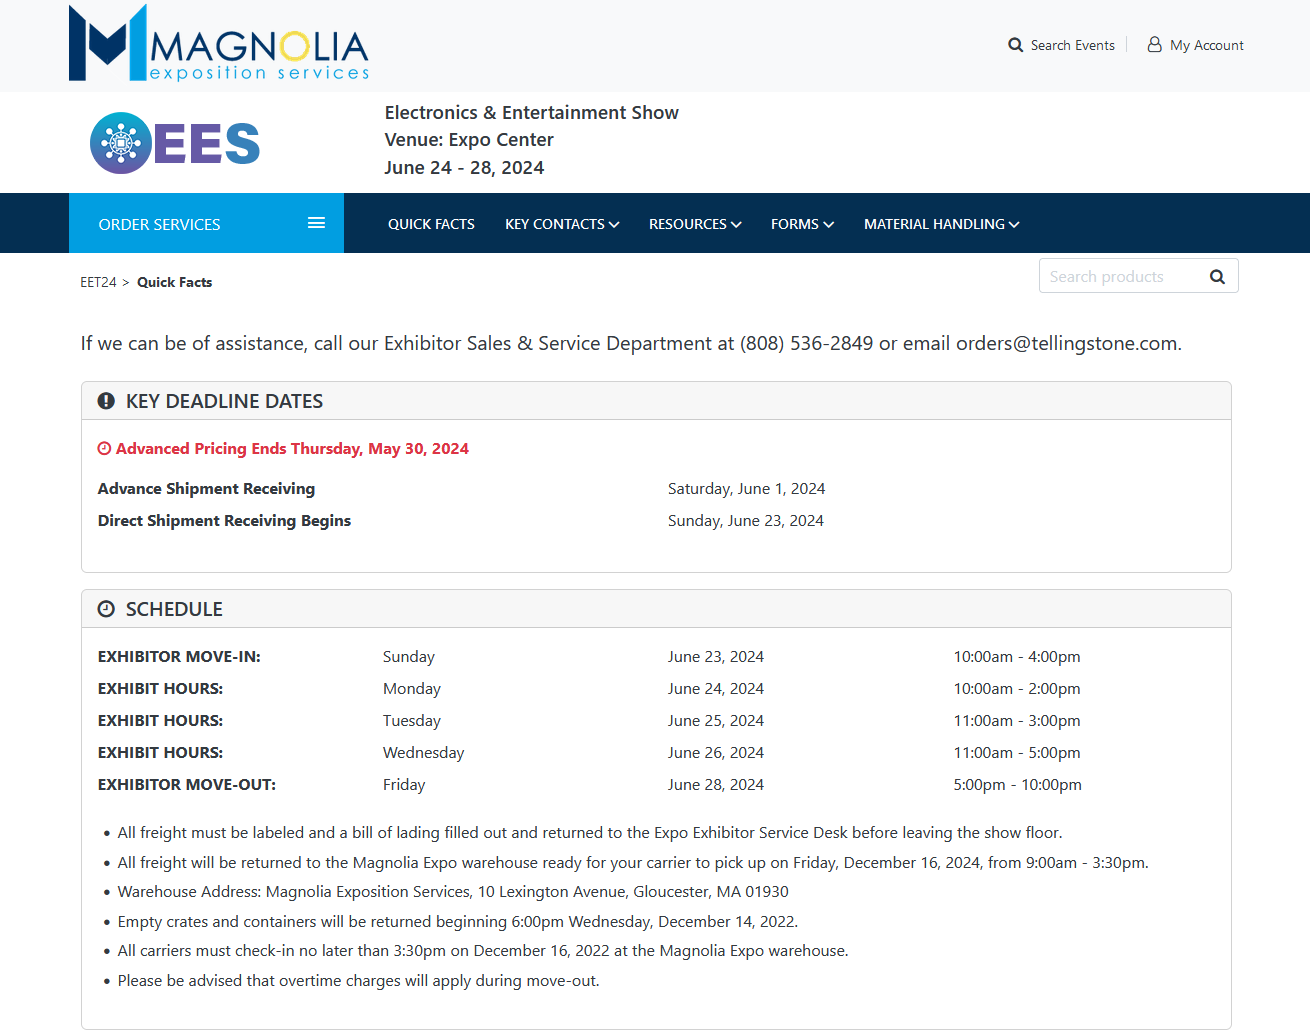Open the Order Services hamburger menu icon
Image resolution: width=1310 pixels, height=1036 pixels.
click(316, 223)
